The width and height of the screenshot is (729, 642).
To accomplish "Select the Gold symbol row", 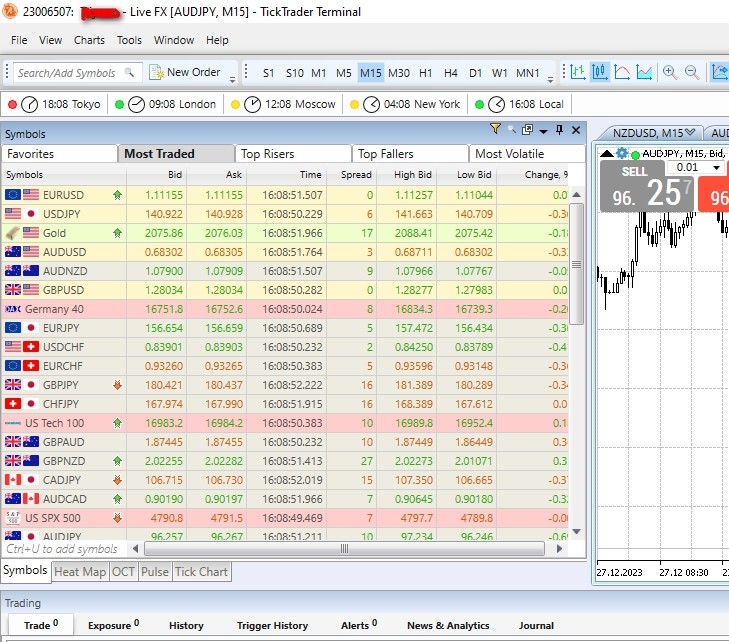I will [285, 233].
